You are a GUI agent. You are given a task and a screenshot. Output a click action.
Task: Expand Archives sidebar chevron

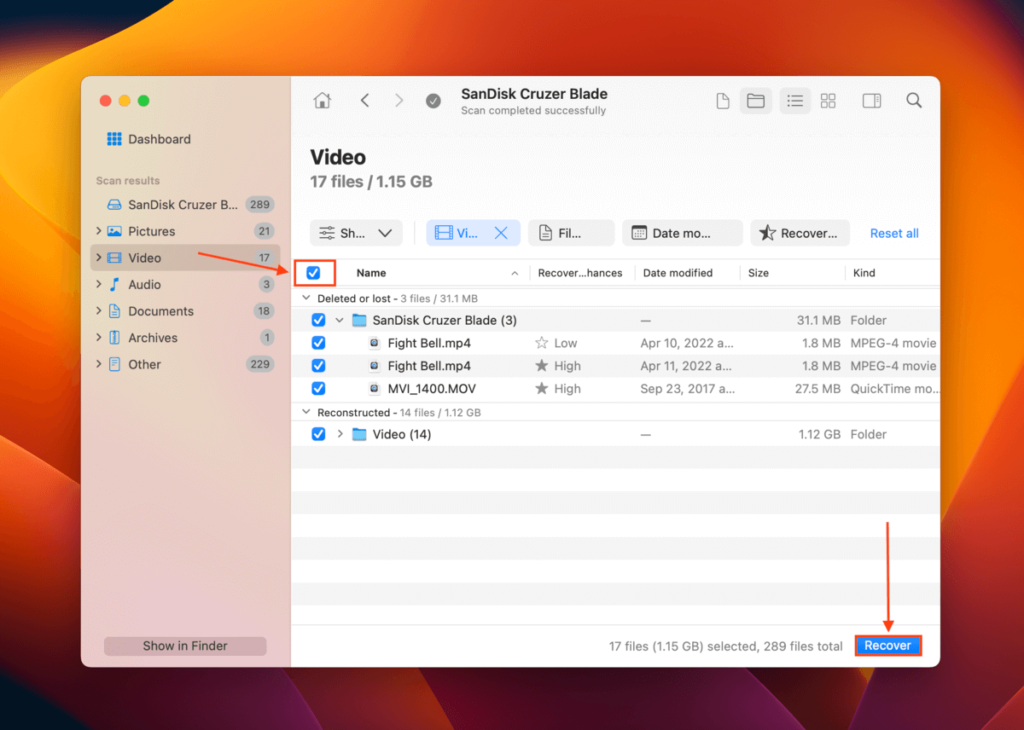[99, 338]
